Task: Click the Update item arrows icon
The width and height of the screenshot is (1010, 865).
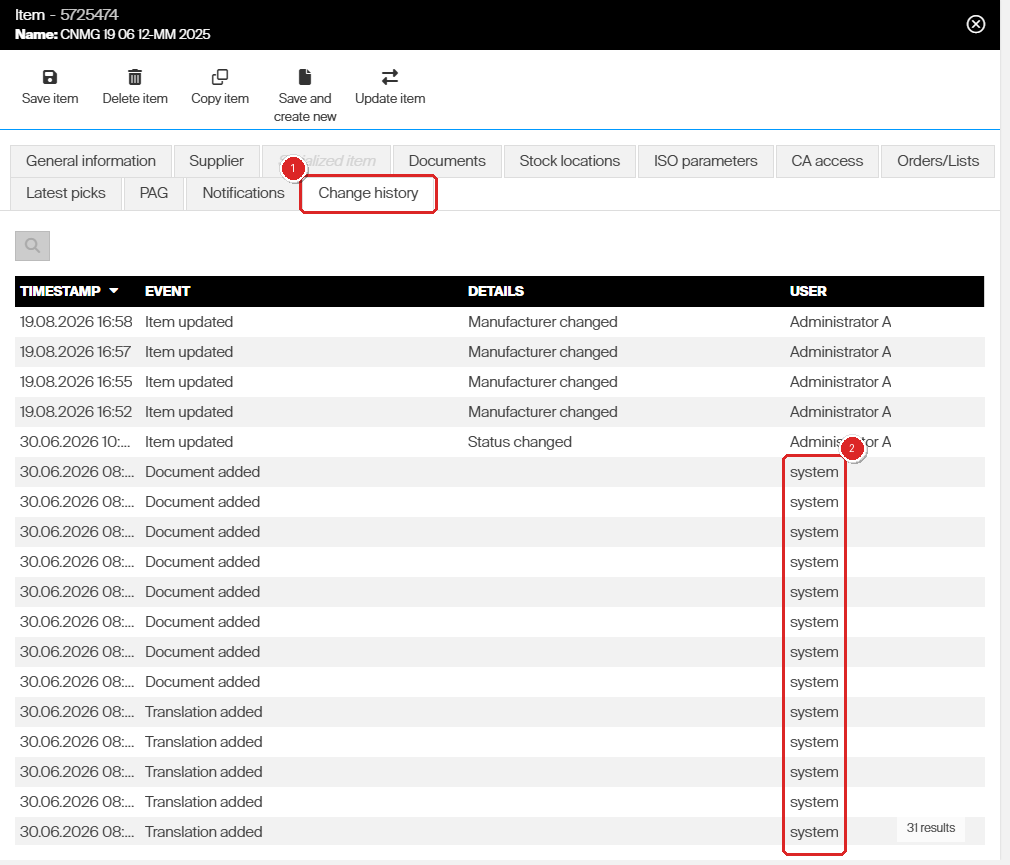Action: point(390,77)
